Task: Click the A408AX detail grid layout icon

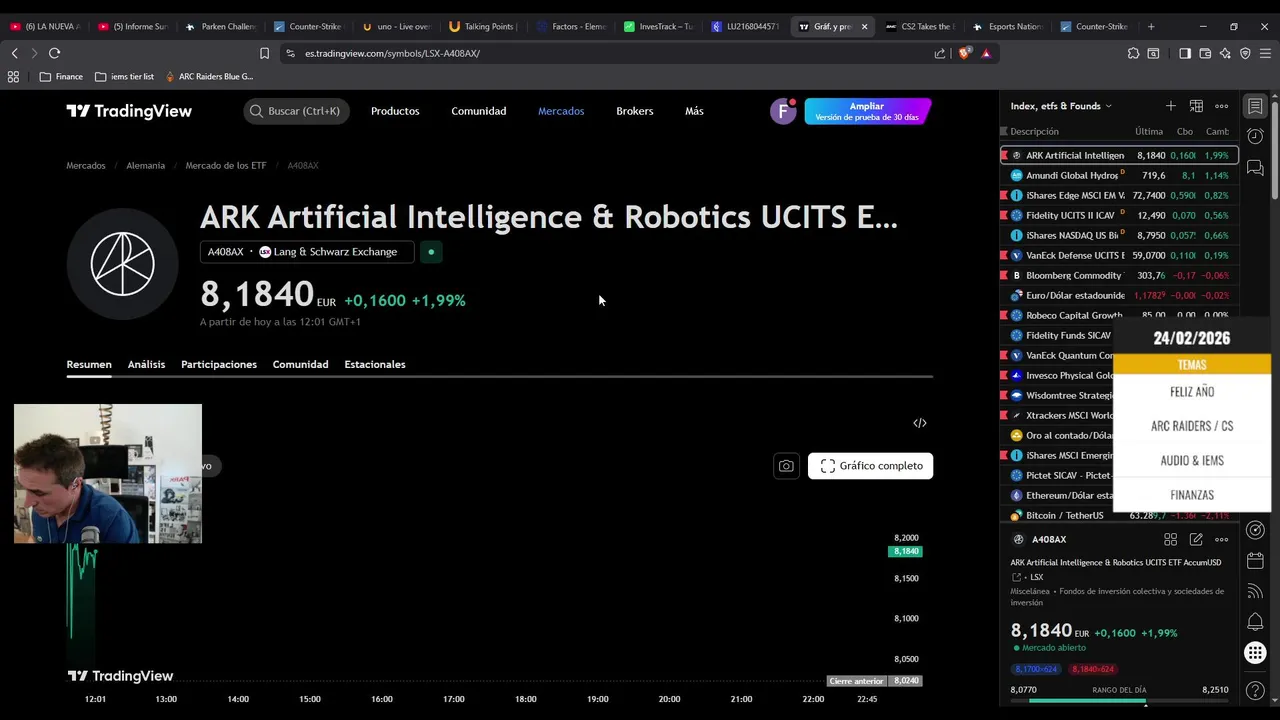Action: coord(1170,539)
